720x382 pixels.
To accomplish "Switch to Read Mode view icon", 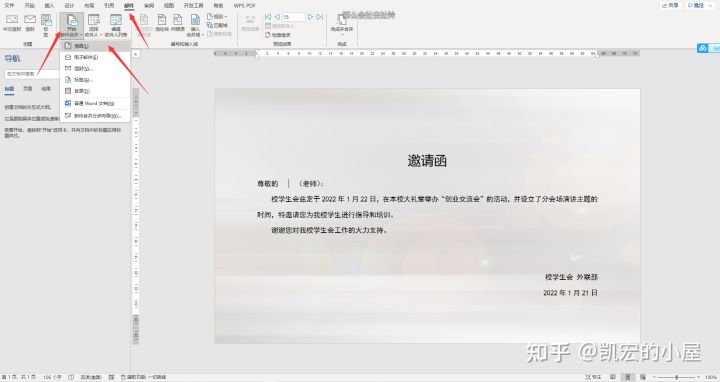I will click(x=613, y=377).
